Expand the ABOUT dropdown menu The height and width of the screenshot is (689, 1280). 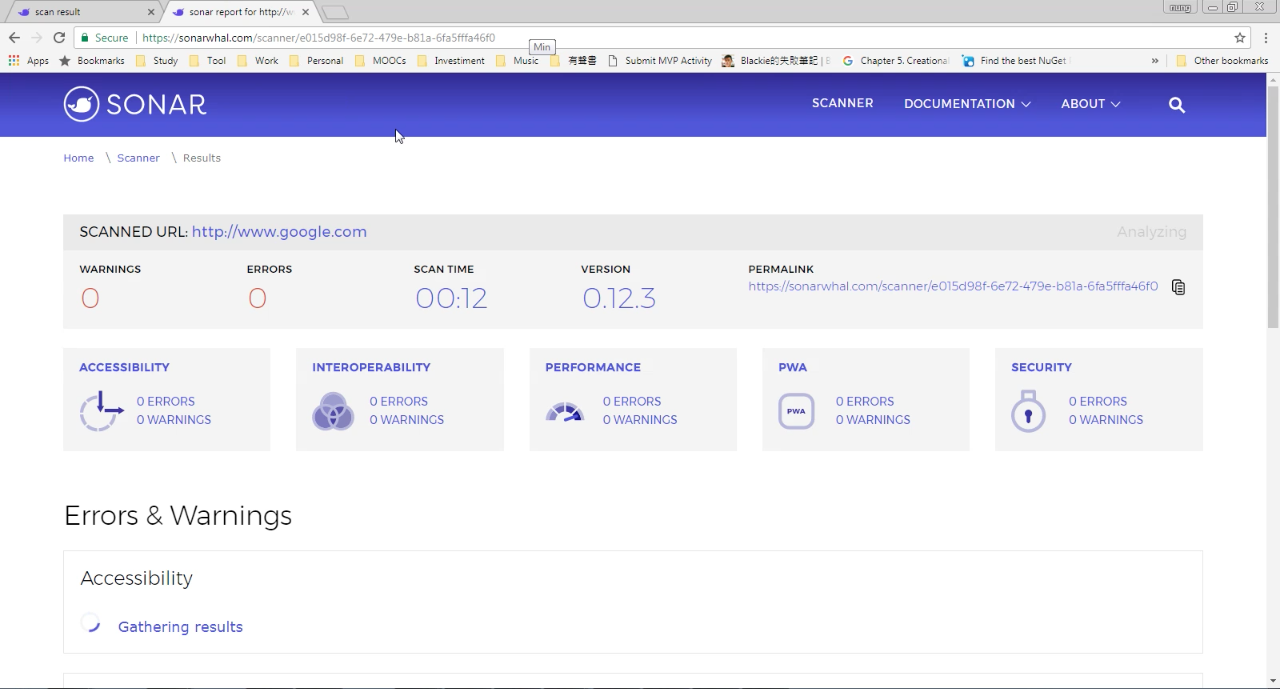tap(1090, 104)
